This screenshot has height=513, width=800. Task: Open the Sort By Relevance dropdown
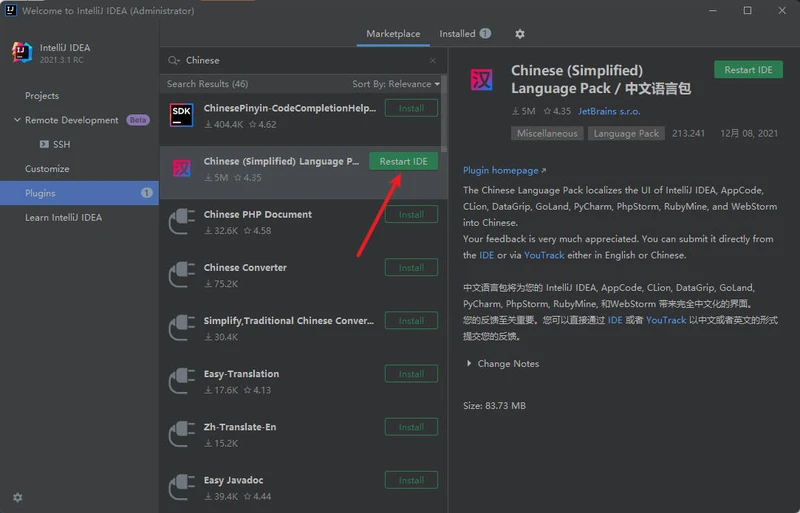click(x=395, y=84)
